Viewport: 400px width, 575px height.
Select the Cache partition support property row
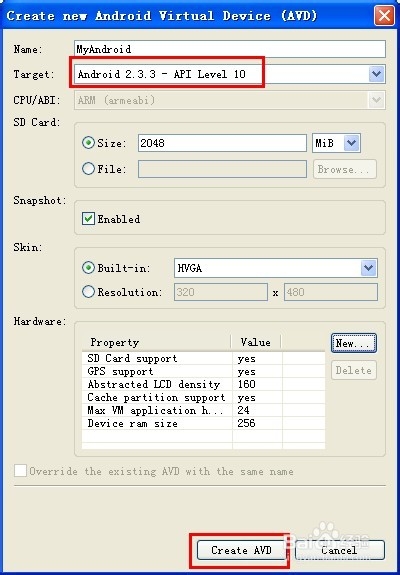point(203,398)
